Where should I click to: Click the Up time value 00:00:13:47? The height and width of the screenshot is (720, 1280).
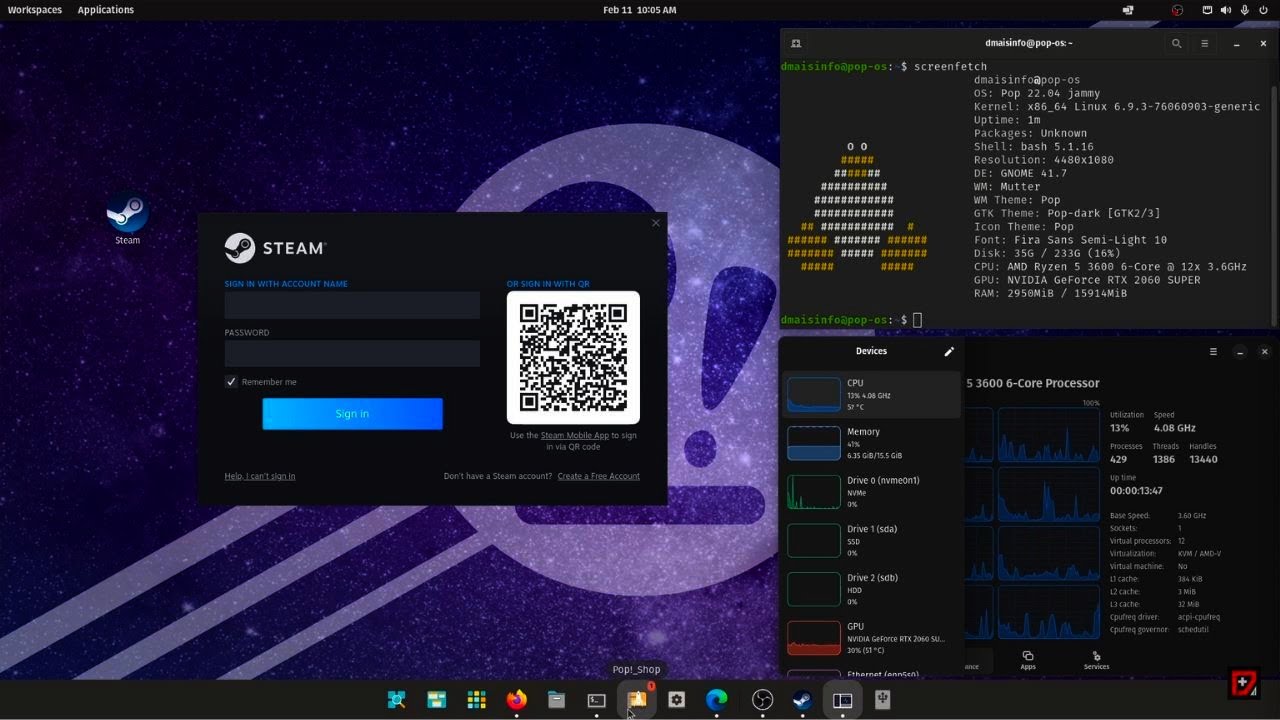pos(1135,491)
